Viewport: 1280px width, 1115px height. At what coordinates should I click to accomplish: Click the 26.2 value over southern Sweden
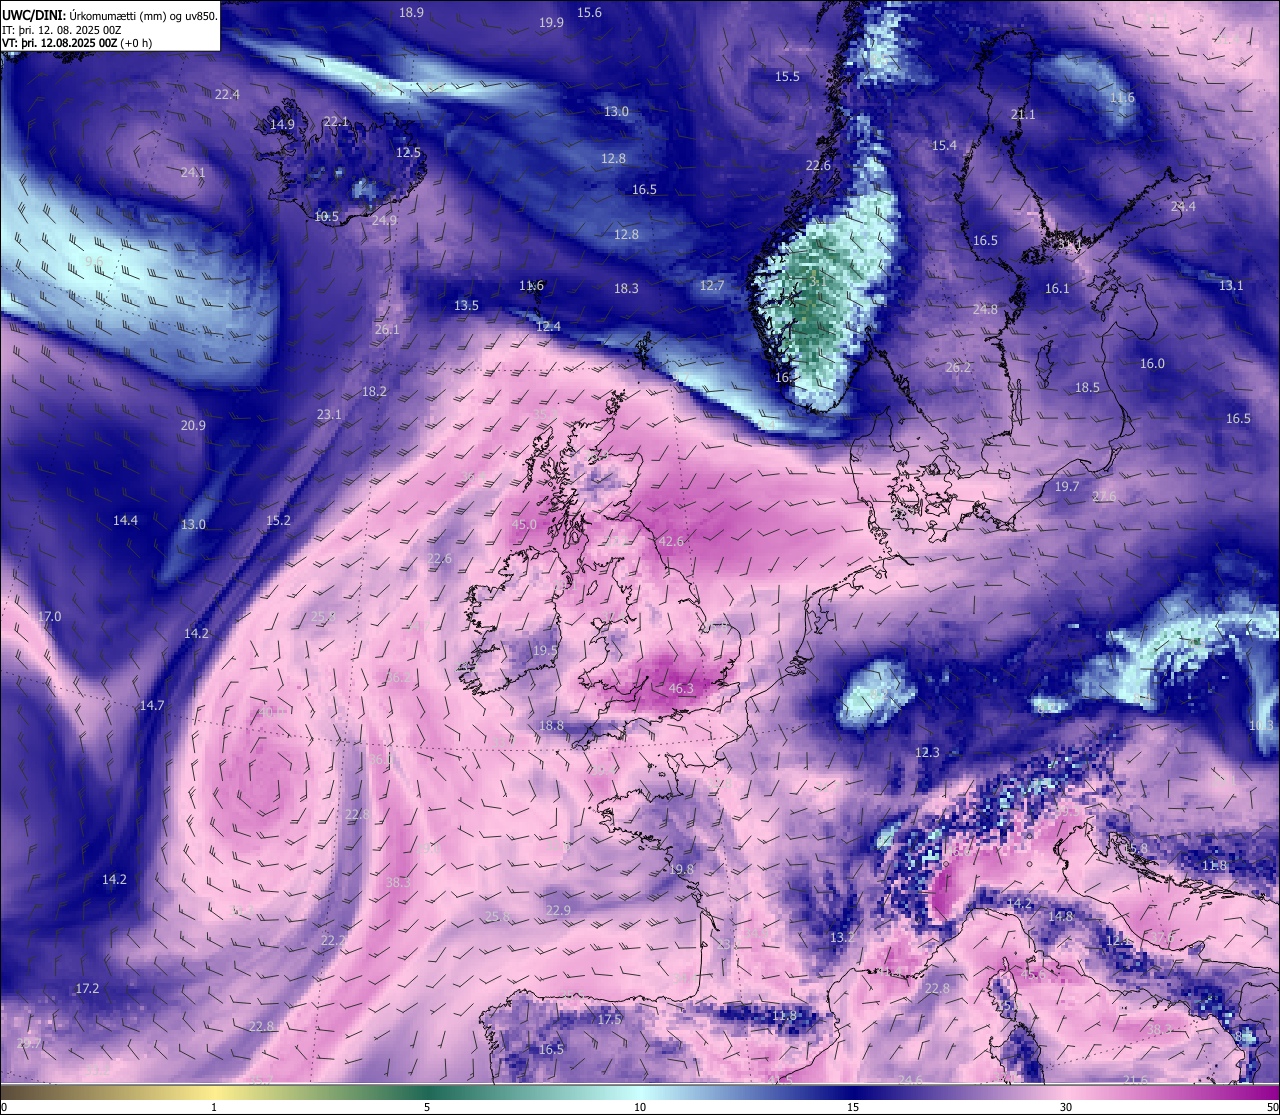[x=958, y=367]
